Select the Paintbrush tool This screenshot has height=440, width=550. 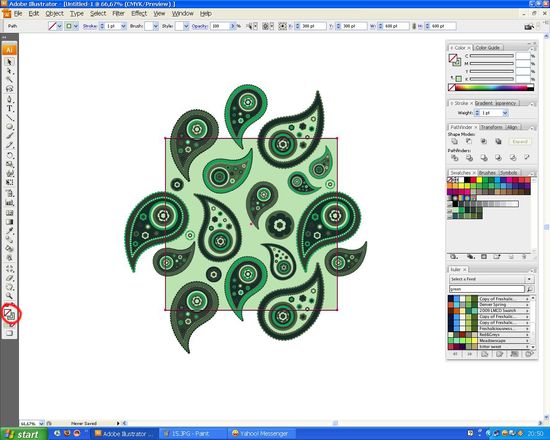[9, 136]
